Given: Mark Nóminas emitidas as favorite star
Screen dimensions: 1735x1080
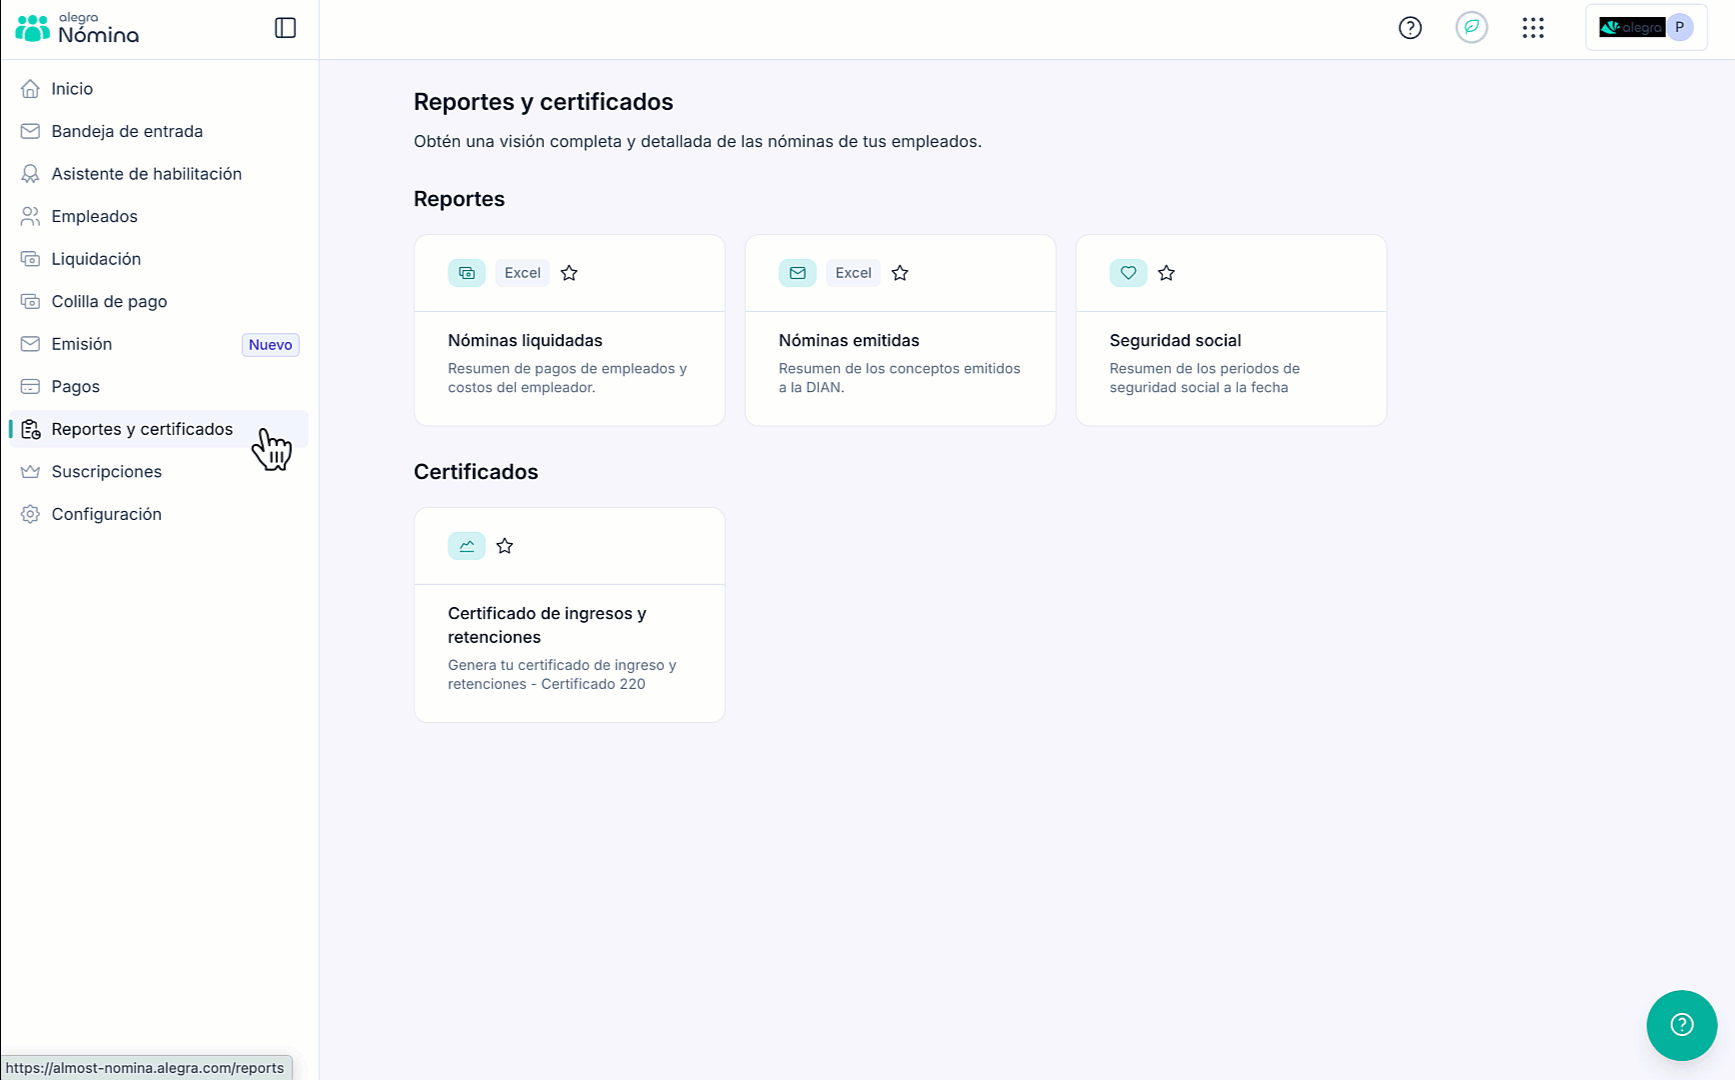Looking at the screenshot, I should pos(900,273).
